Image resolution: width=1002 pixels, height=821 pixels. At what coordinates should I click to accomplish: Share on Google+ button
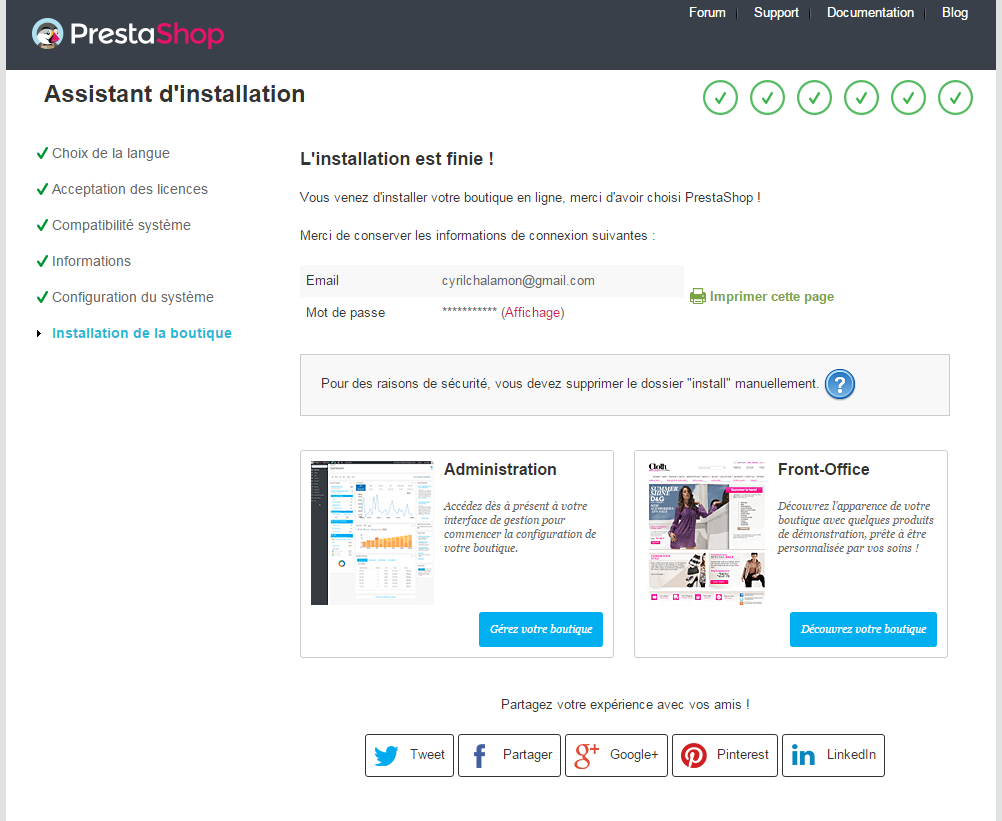coord(616,755)
